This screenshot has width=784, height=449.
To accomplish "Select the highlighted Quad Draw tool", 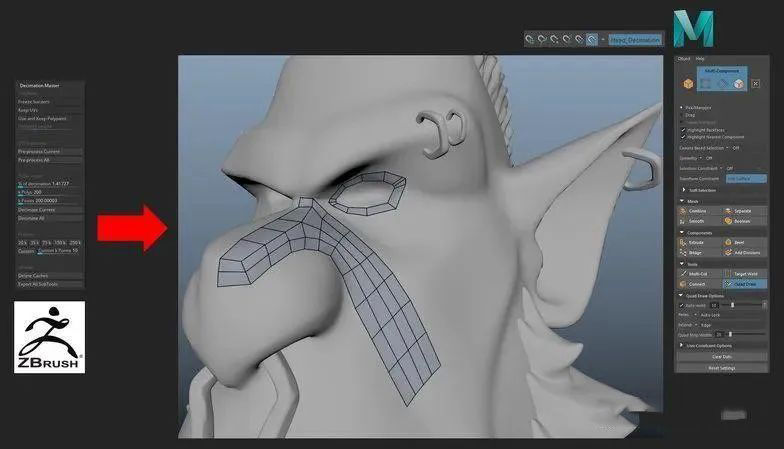I will (744, 284).
